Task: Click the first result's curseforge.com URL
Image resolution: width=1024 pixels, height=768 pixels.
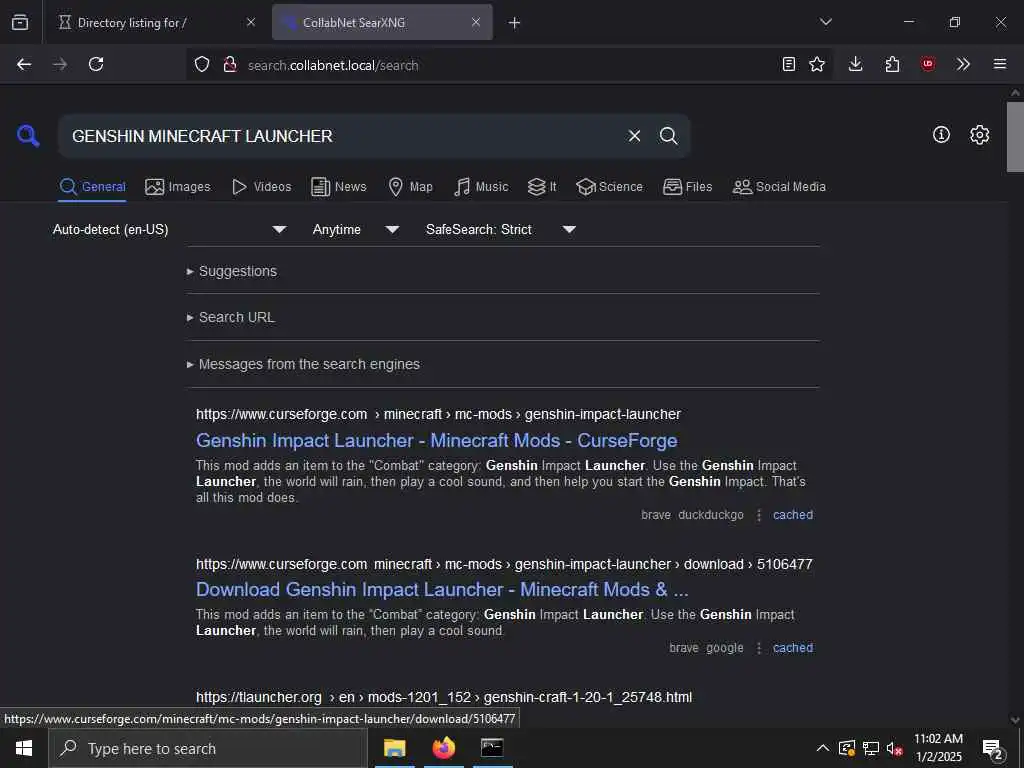Action: tap(438, 414)
